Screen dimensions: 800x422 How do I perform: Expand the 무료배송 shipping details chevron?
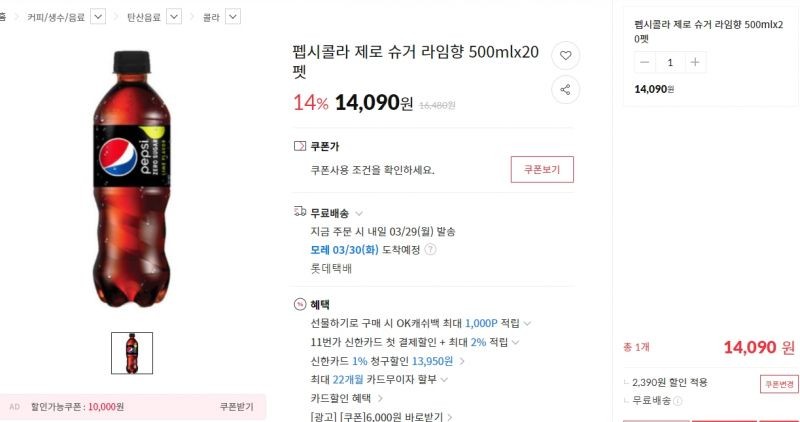359,213
